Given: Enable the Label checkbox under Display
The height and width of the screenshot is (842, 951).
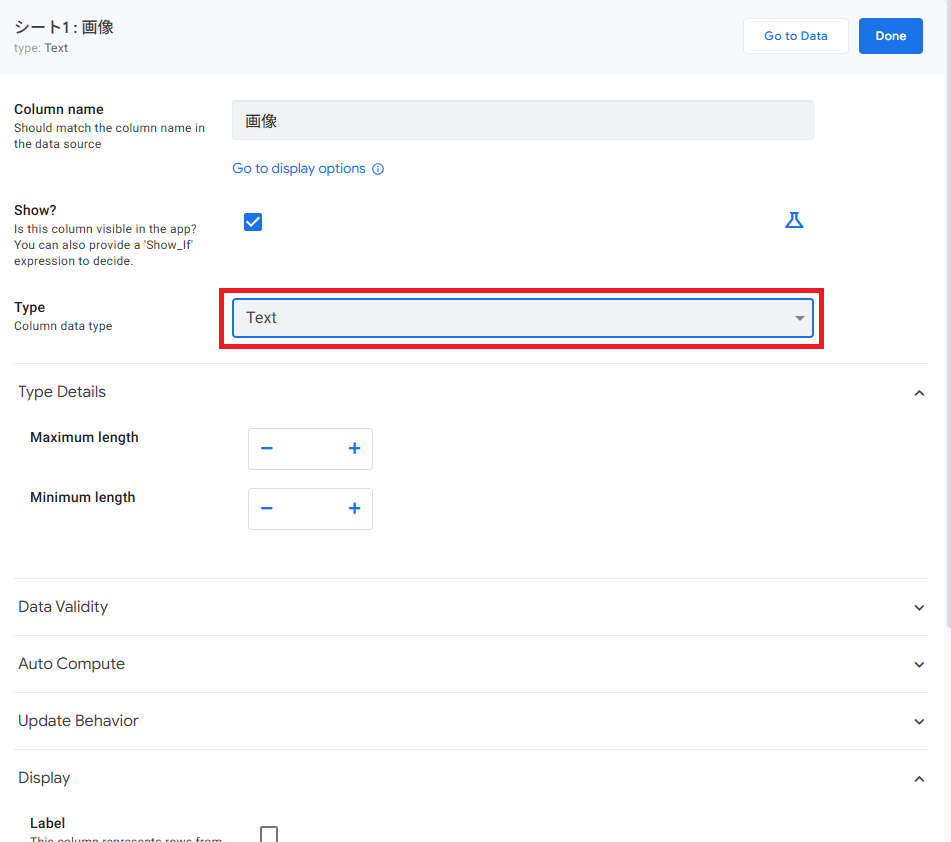Looking at the screenshot, I should [268, 834].
